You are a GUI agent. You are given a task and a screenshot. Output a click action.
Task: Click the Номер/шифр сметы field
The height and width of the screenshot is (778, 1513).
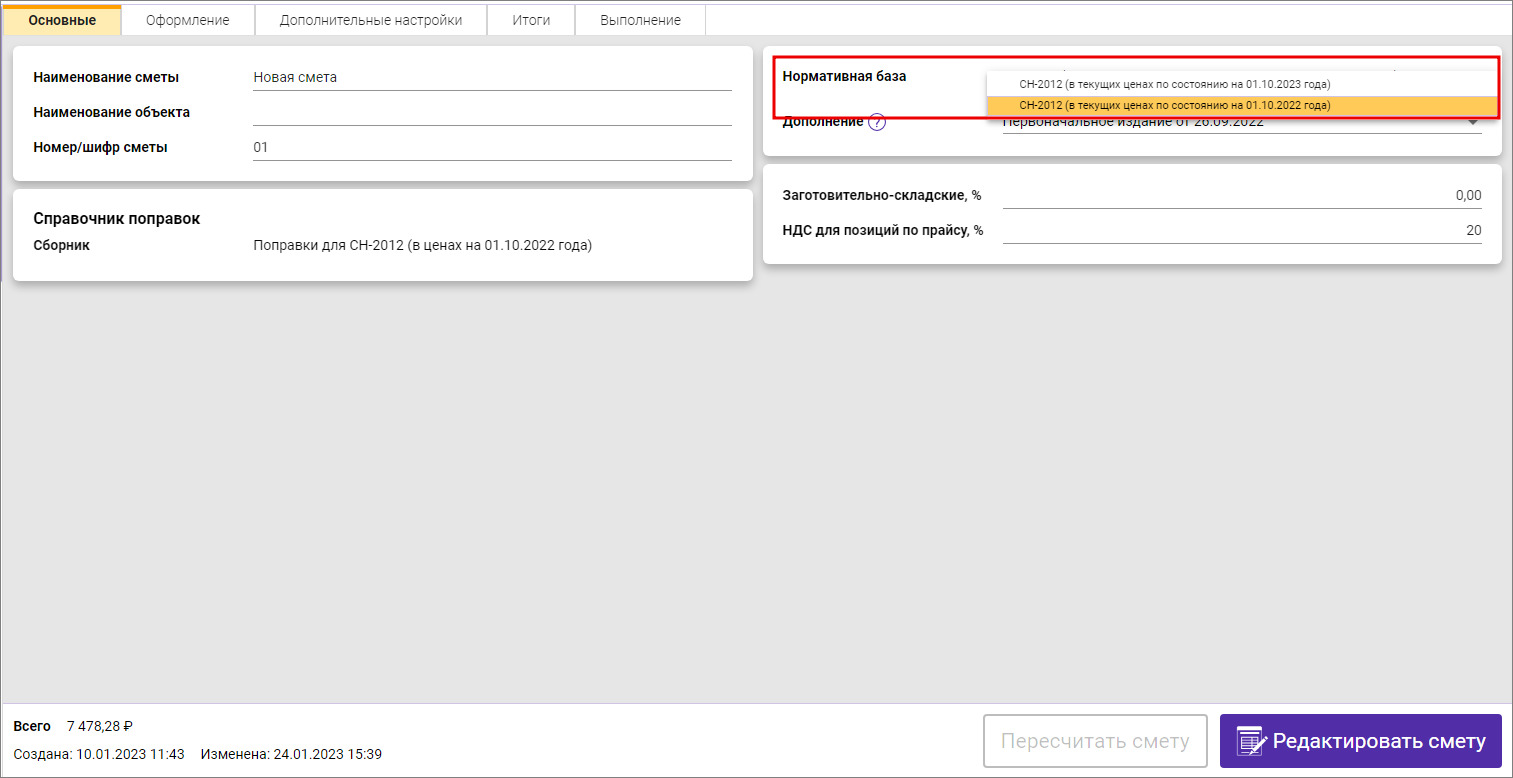(x=491, y=147)
